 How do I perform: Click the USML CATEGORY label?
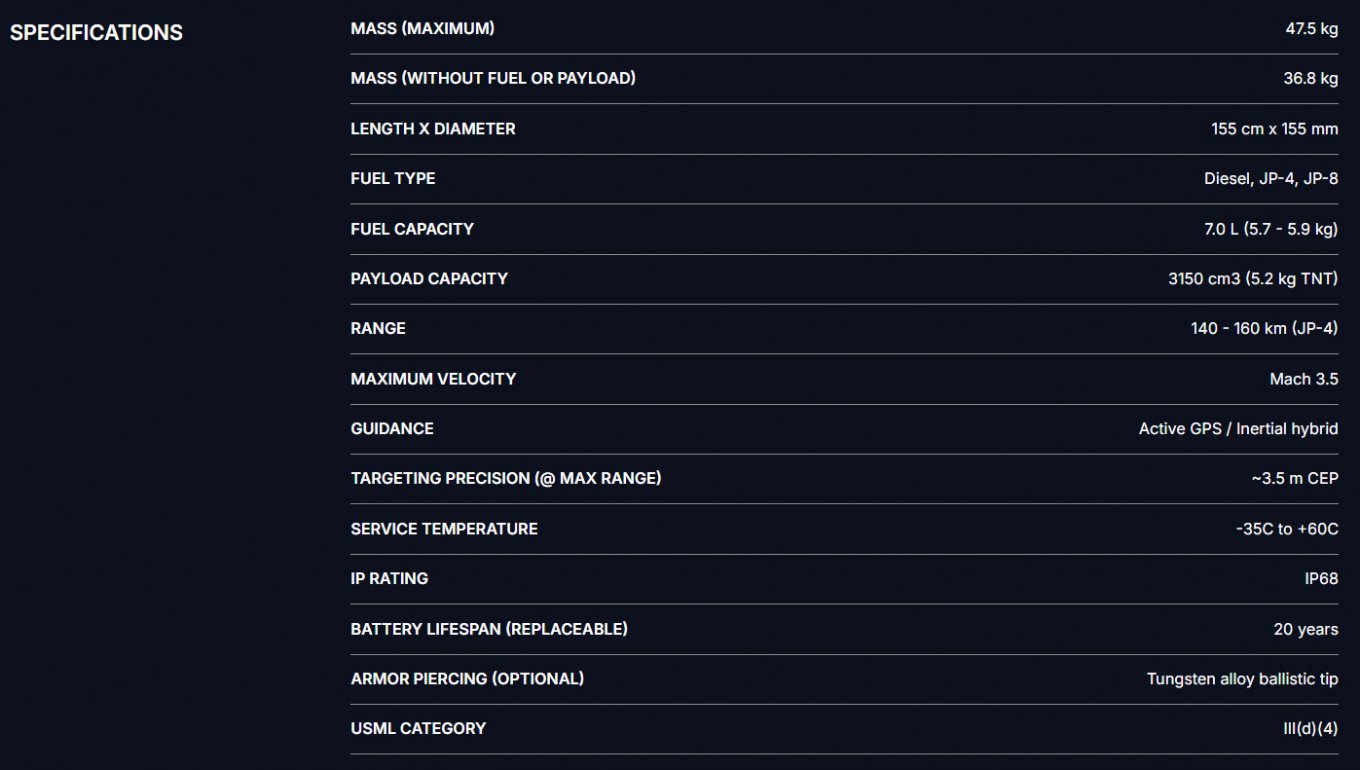click(418, 729)
